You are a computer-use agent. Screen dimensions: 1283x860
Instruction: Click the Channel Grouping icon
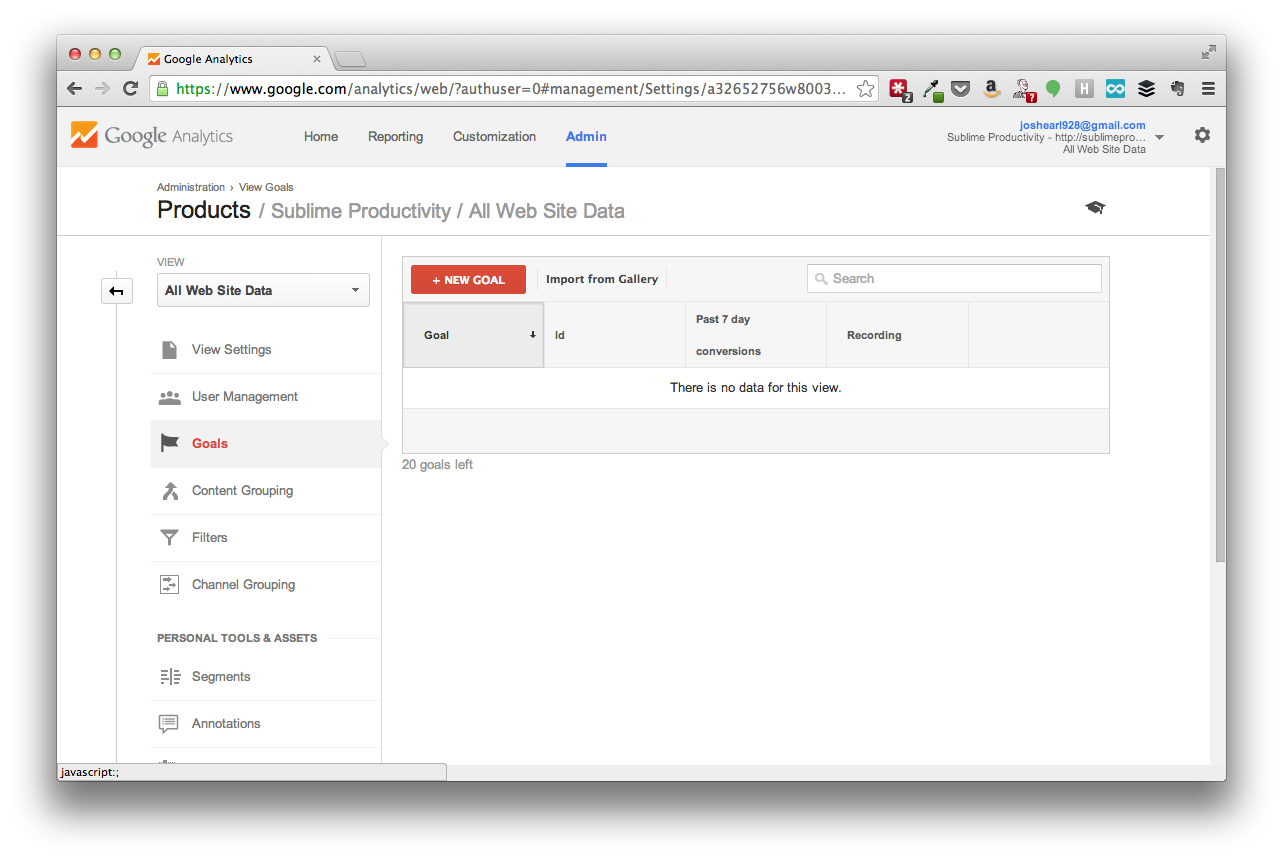(169, 585)
